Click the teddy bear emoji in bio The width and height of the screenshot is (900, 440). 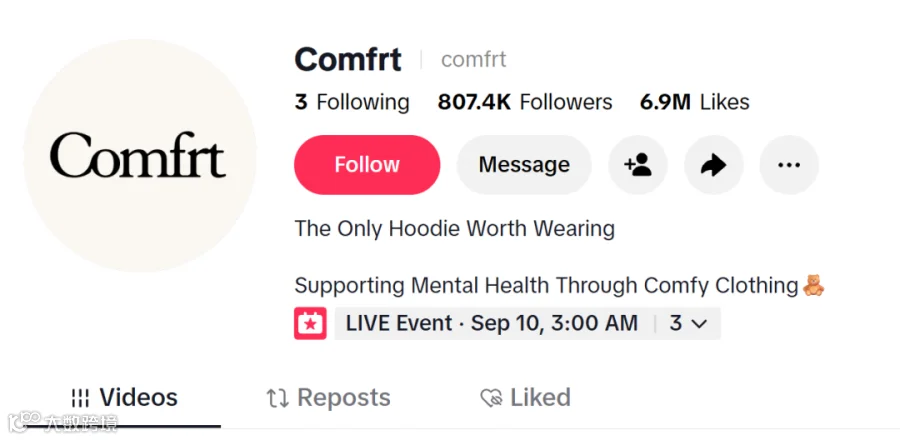(x=813, y=285)
